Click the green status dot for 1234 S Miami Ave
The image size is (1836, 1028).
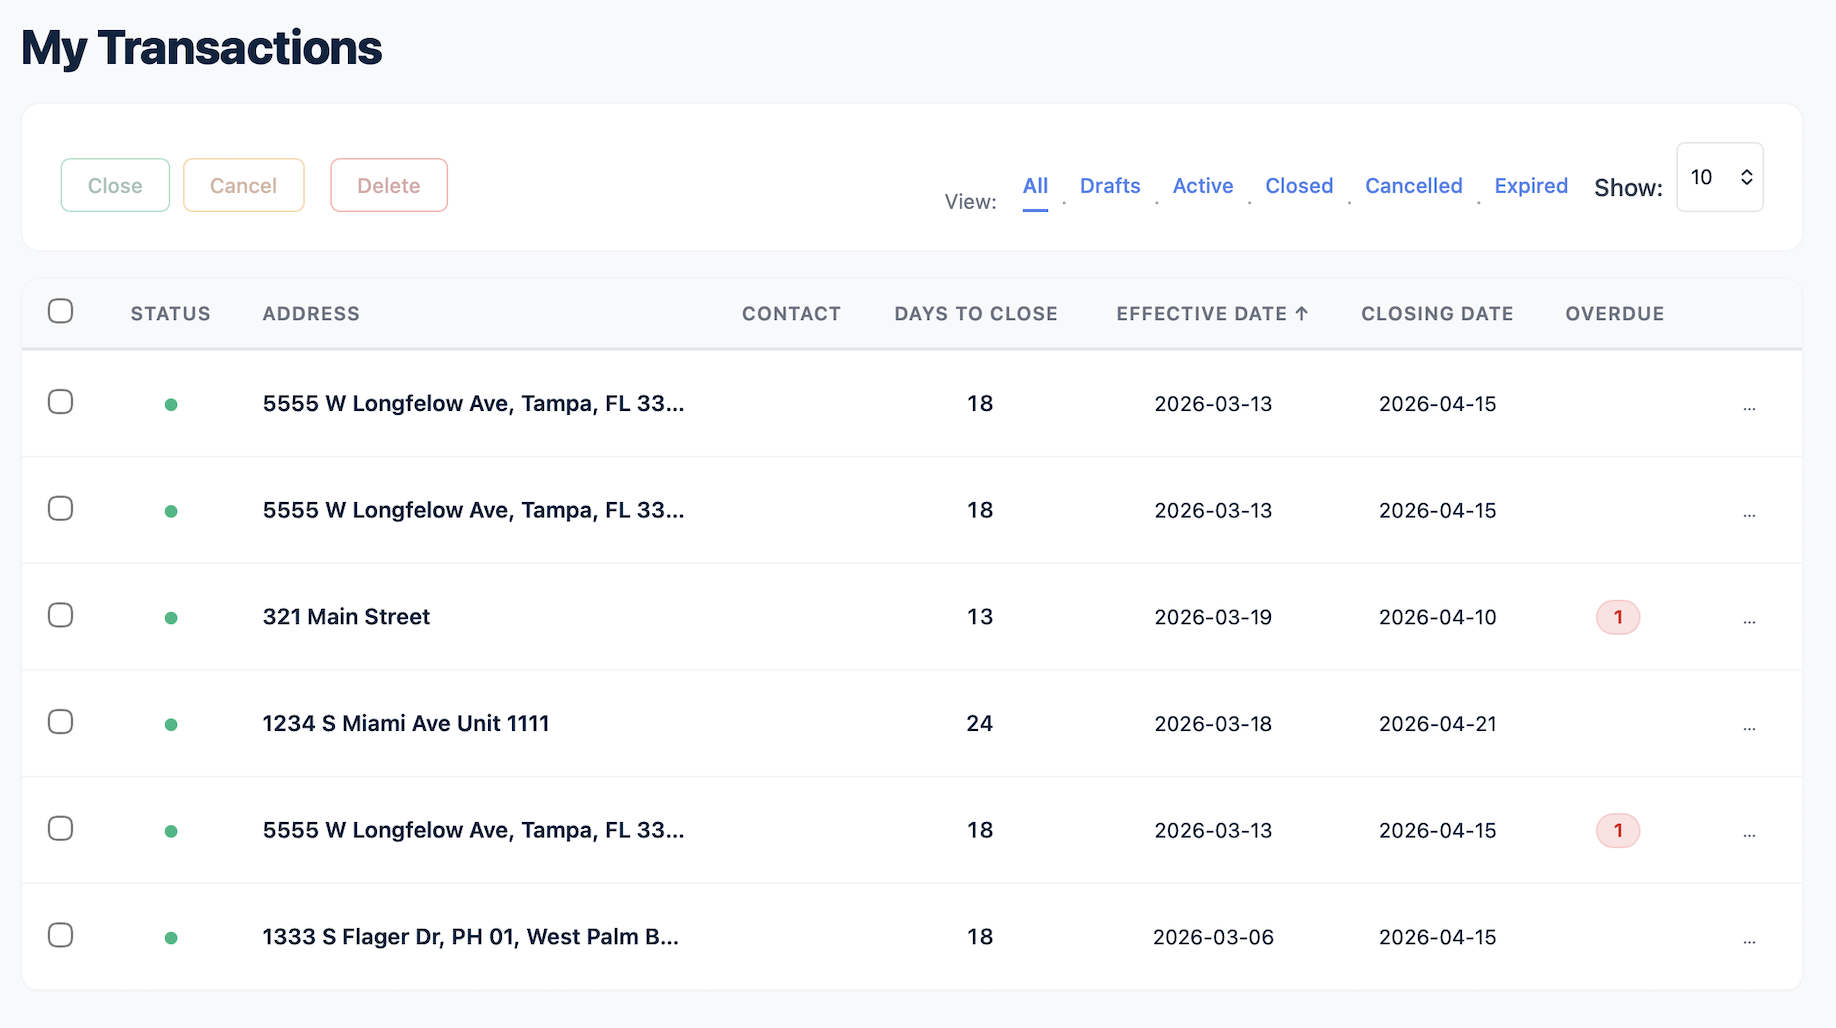click(171, 724)
